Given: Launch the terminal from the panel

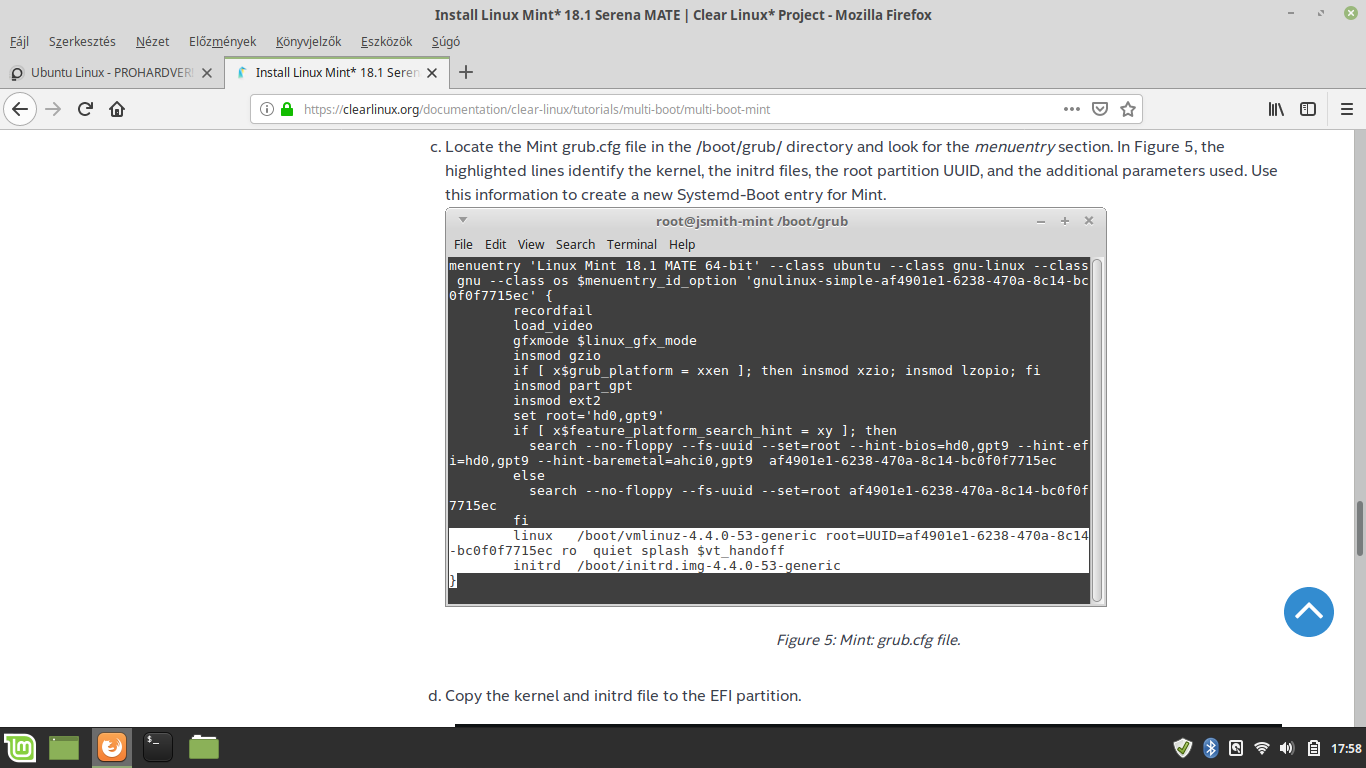Looking at the screenshot, I should [158, 747].
